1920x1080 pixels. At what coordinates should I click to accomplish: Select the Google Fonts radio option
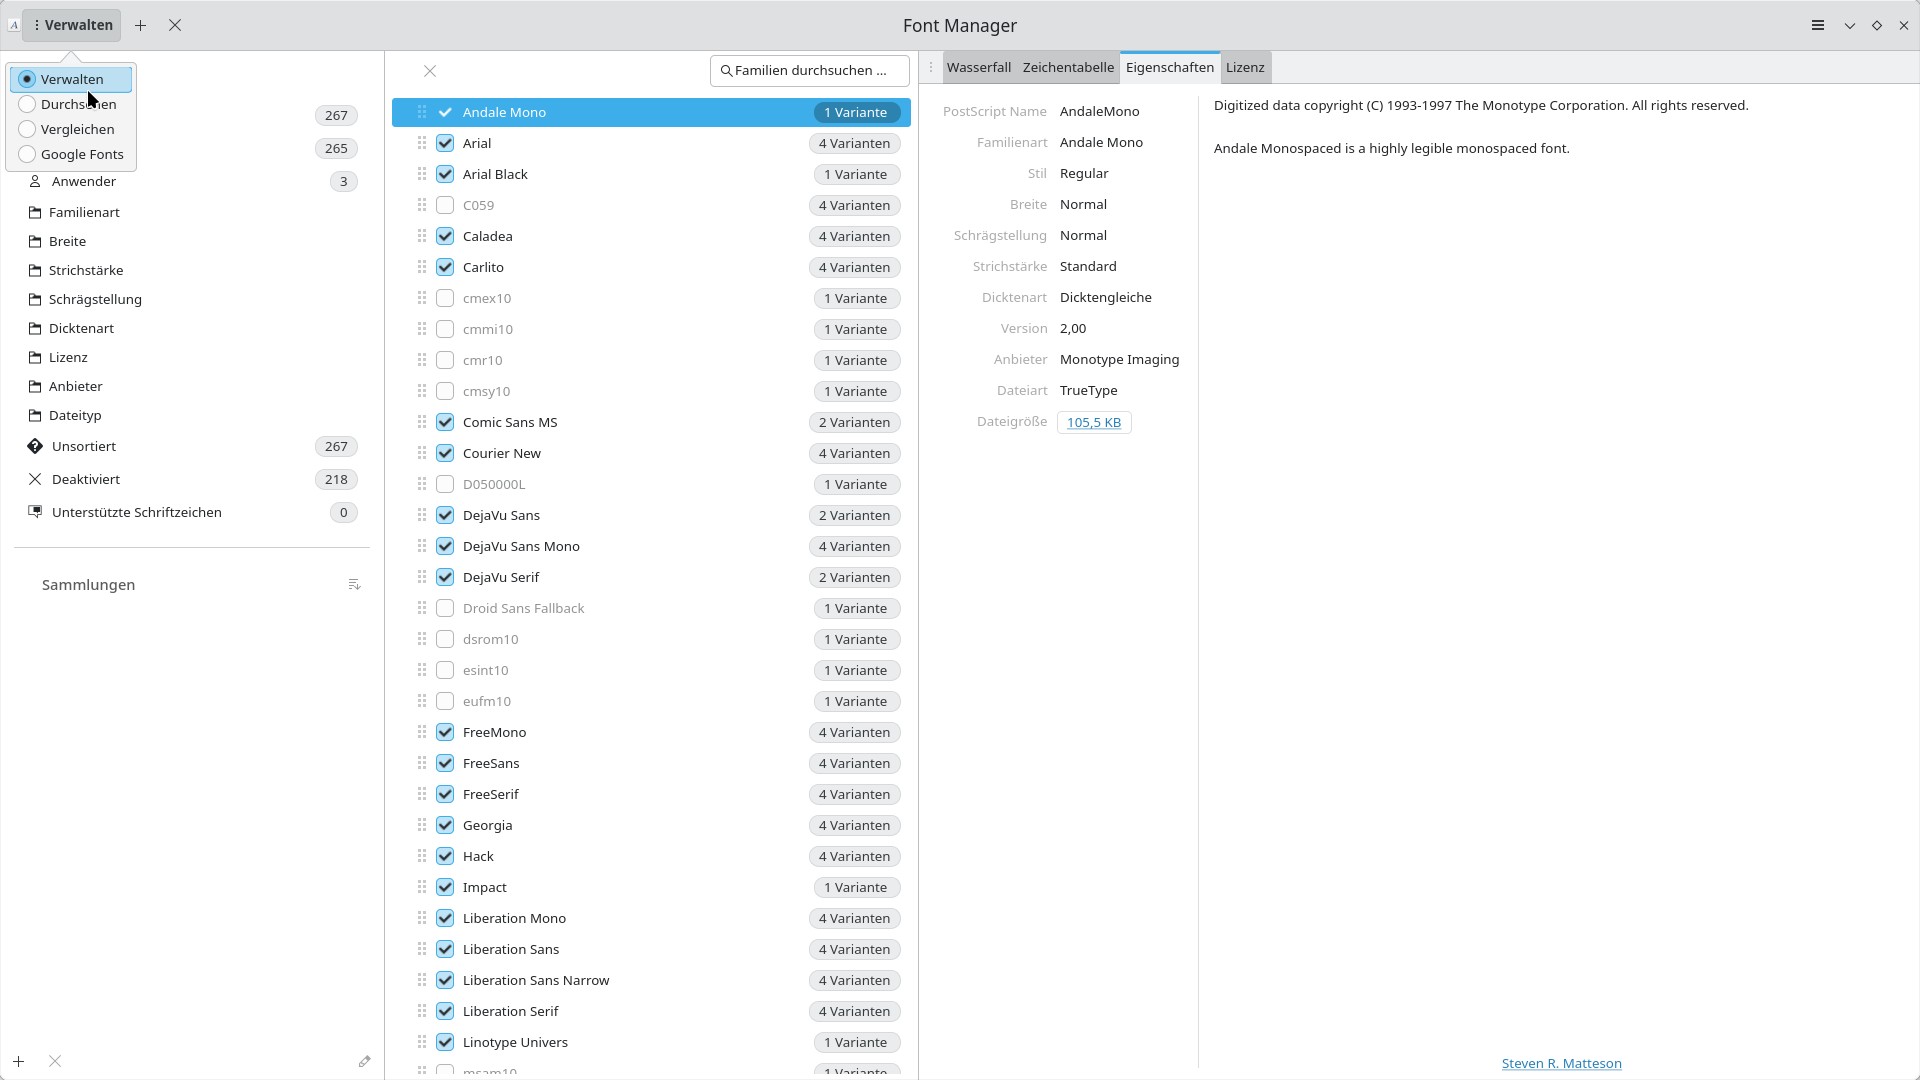[71, 155]
